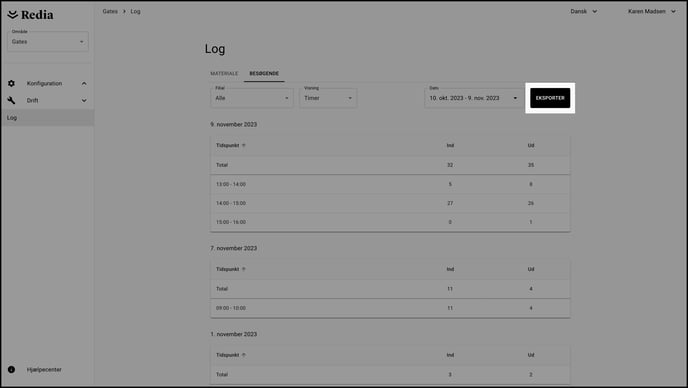Screen dimensions: 688x388
Task: Click the Eksporter button
Action: pos(550,98)
